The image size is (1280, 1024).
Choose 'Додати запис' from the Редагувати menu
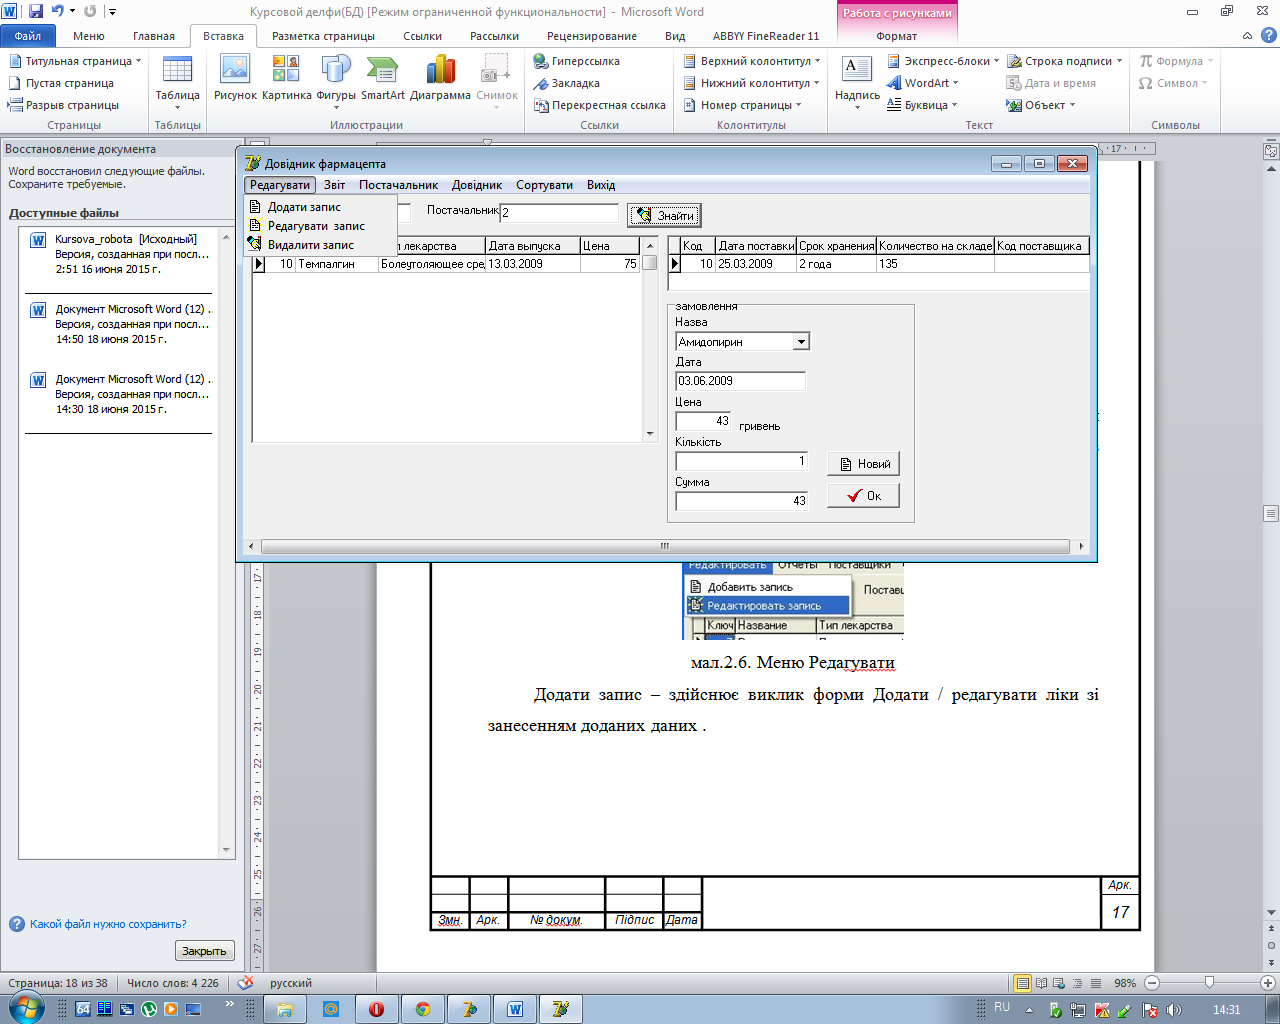(321, 207)
